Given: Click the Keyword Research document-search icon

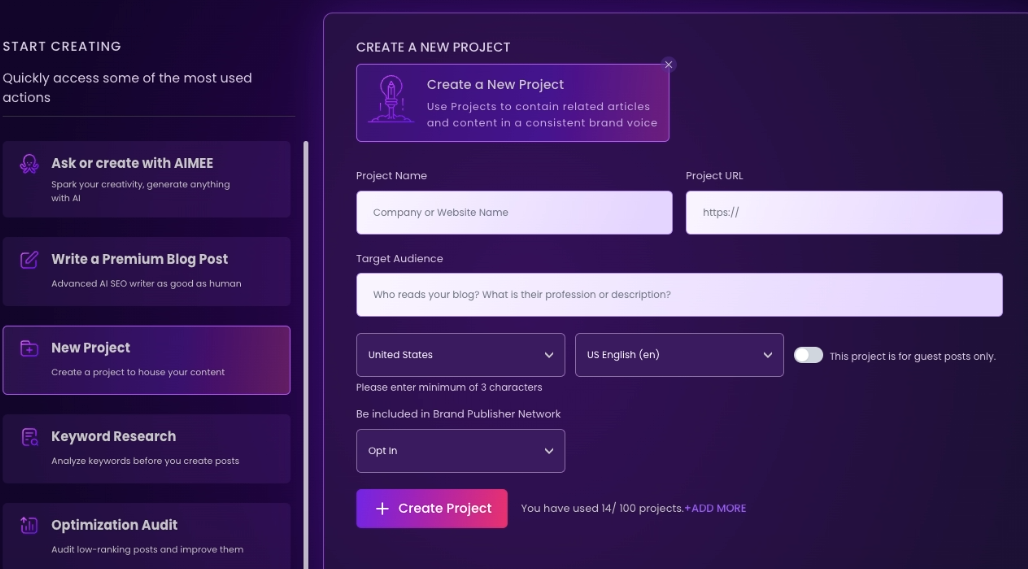Looking at the screenshot, I should pyautogui.click(x=30, y=437).
